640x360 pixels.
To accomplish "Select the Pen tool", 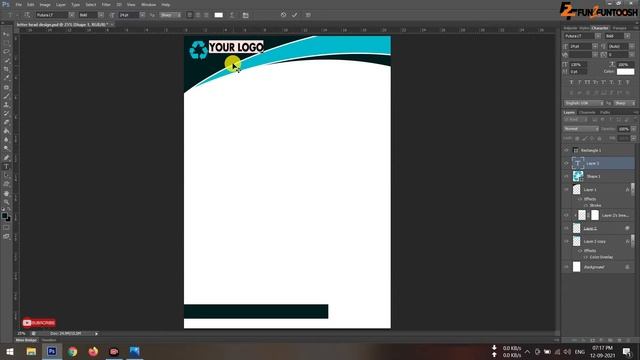I will 6,158.
